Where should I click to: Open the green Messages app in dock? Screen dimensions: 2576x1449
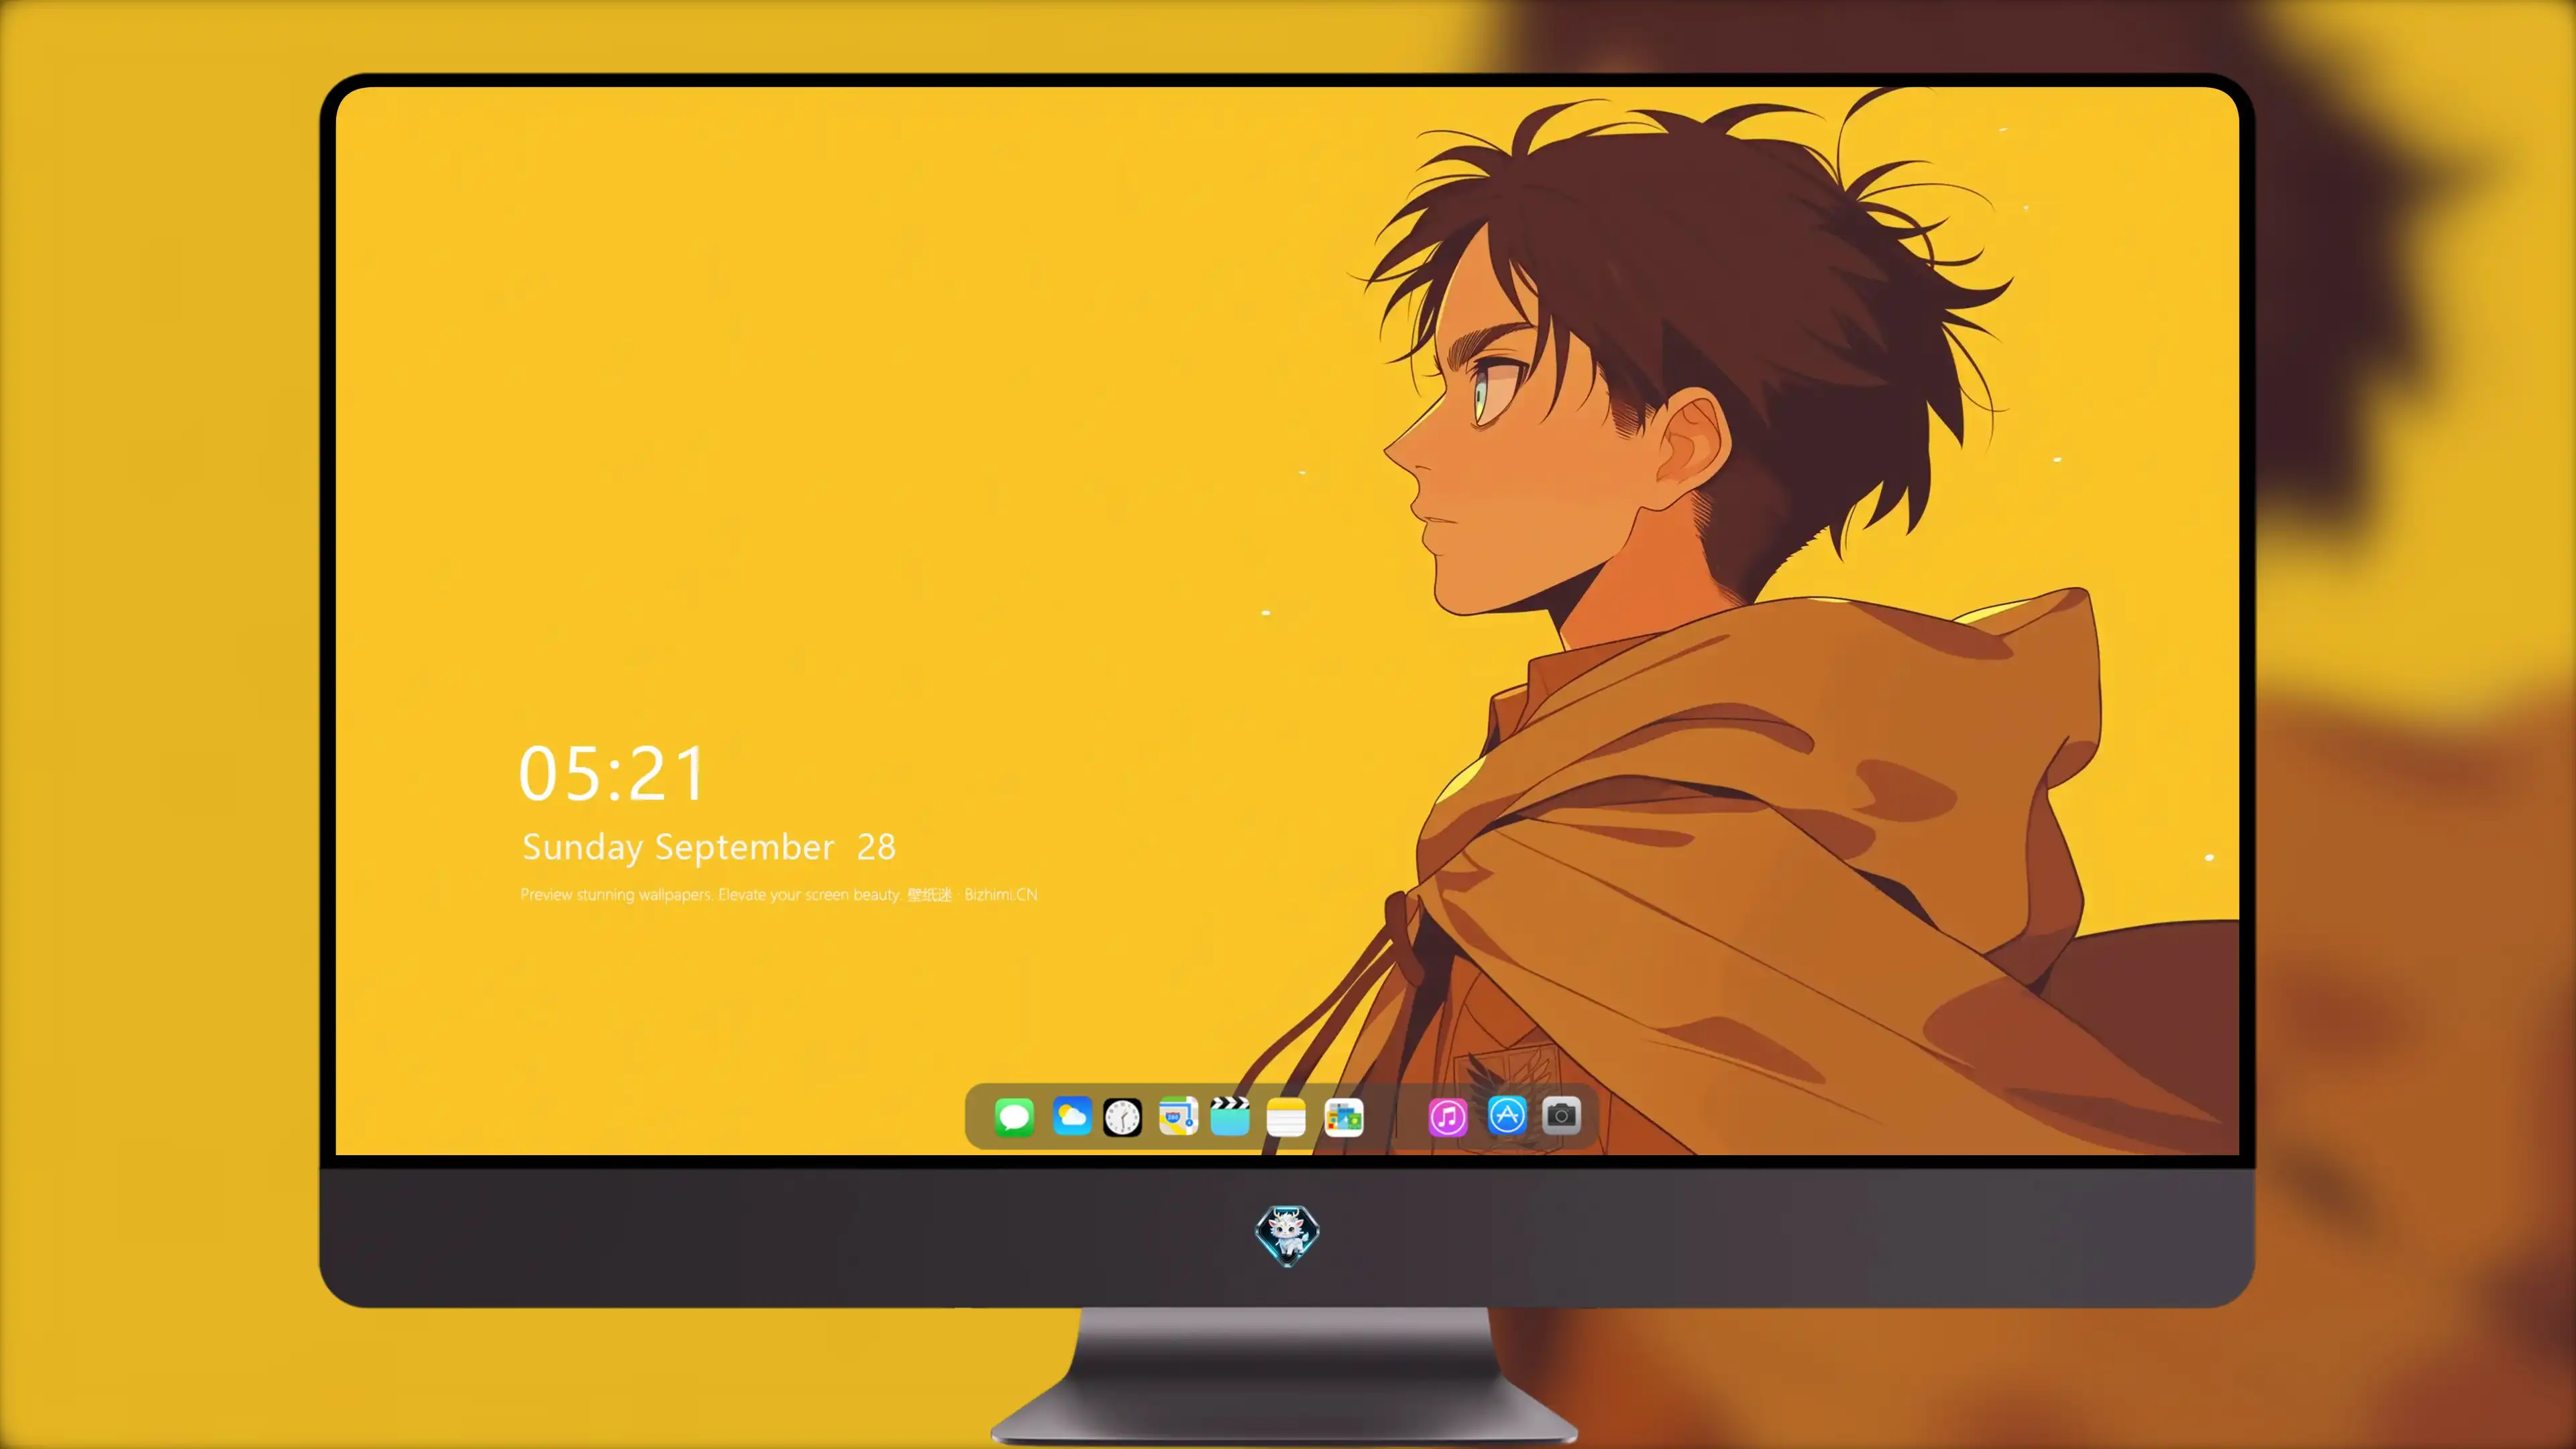point(1014,1116)
